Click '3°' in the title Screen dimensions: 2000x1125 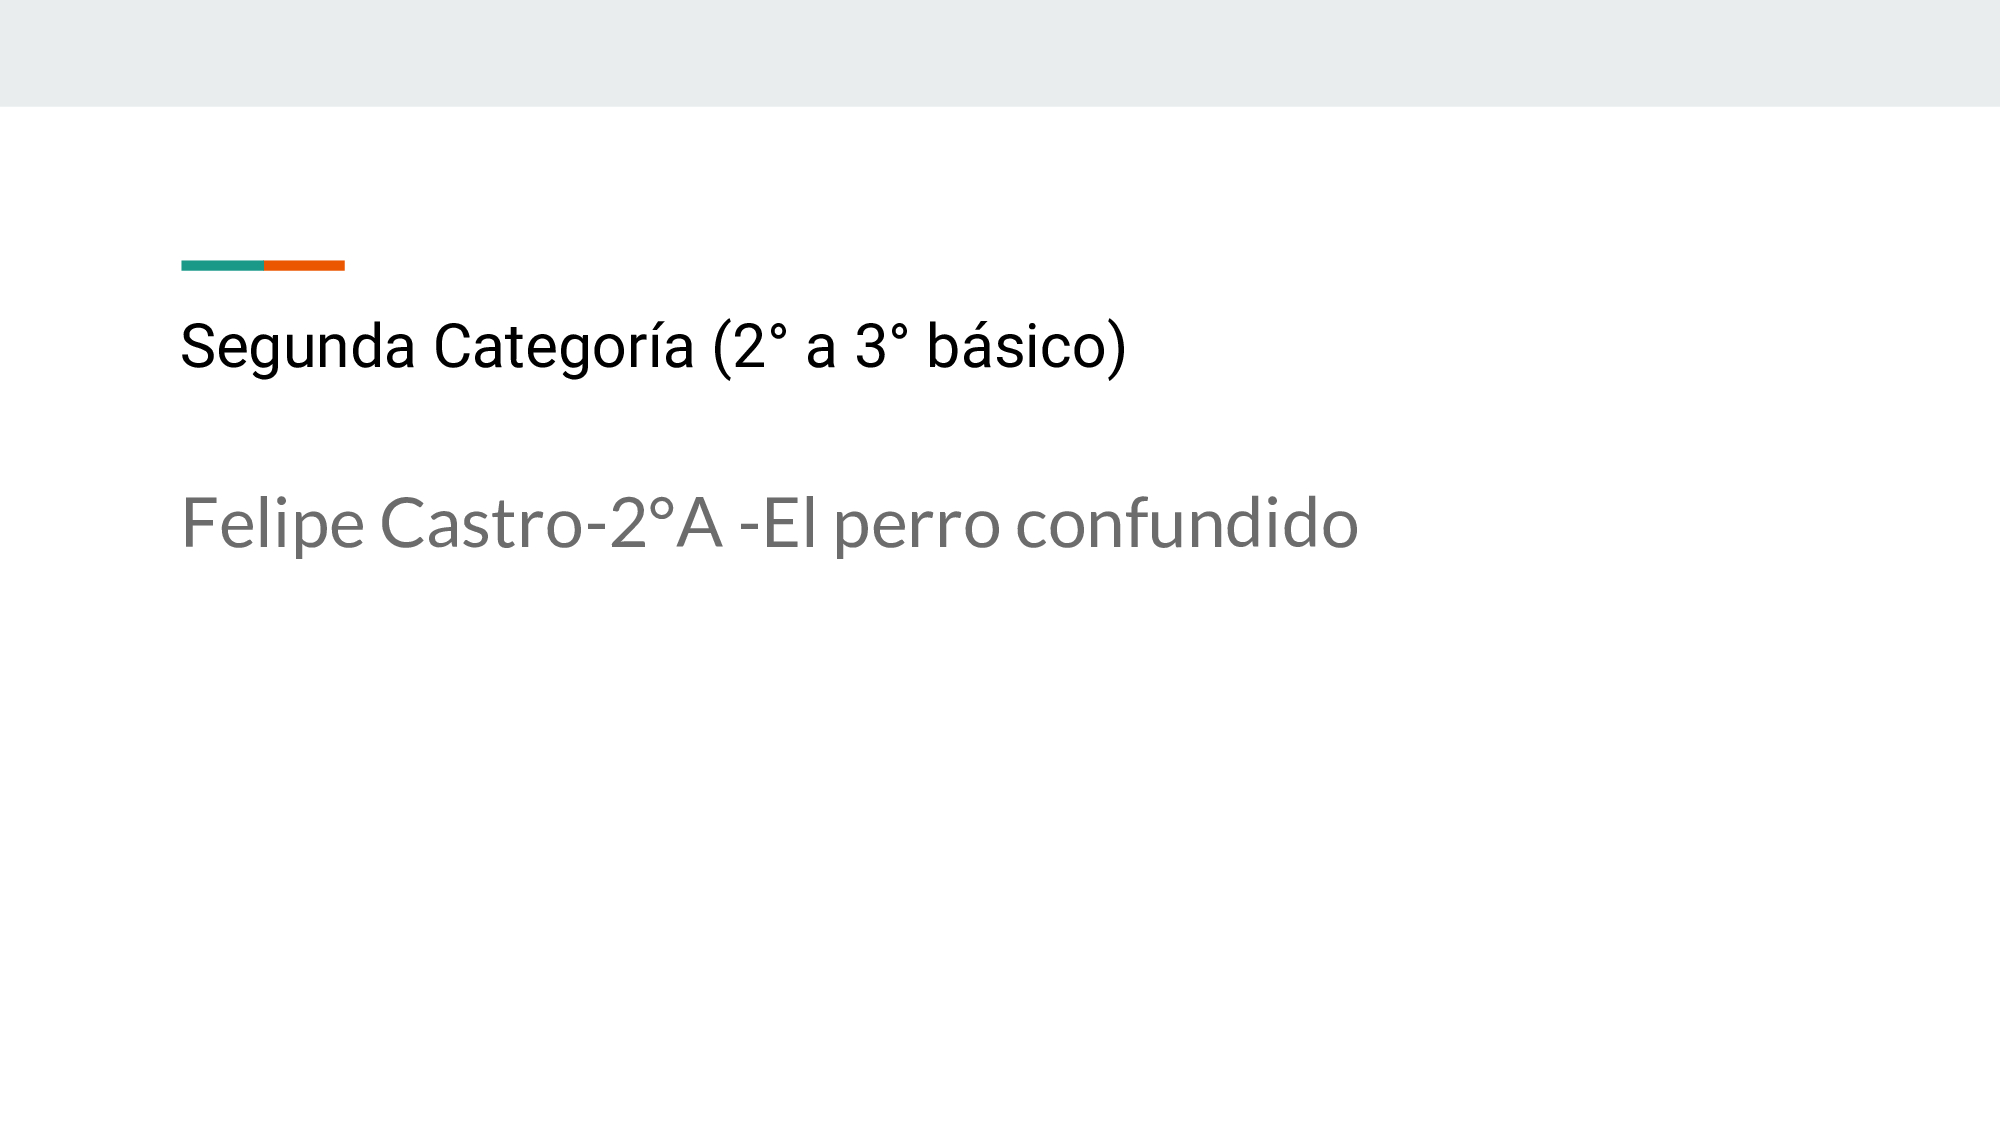tap(881, 347)
